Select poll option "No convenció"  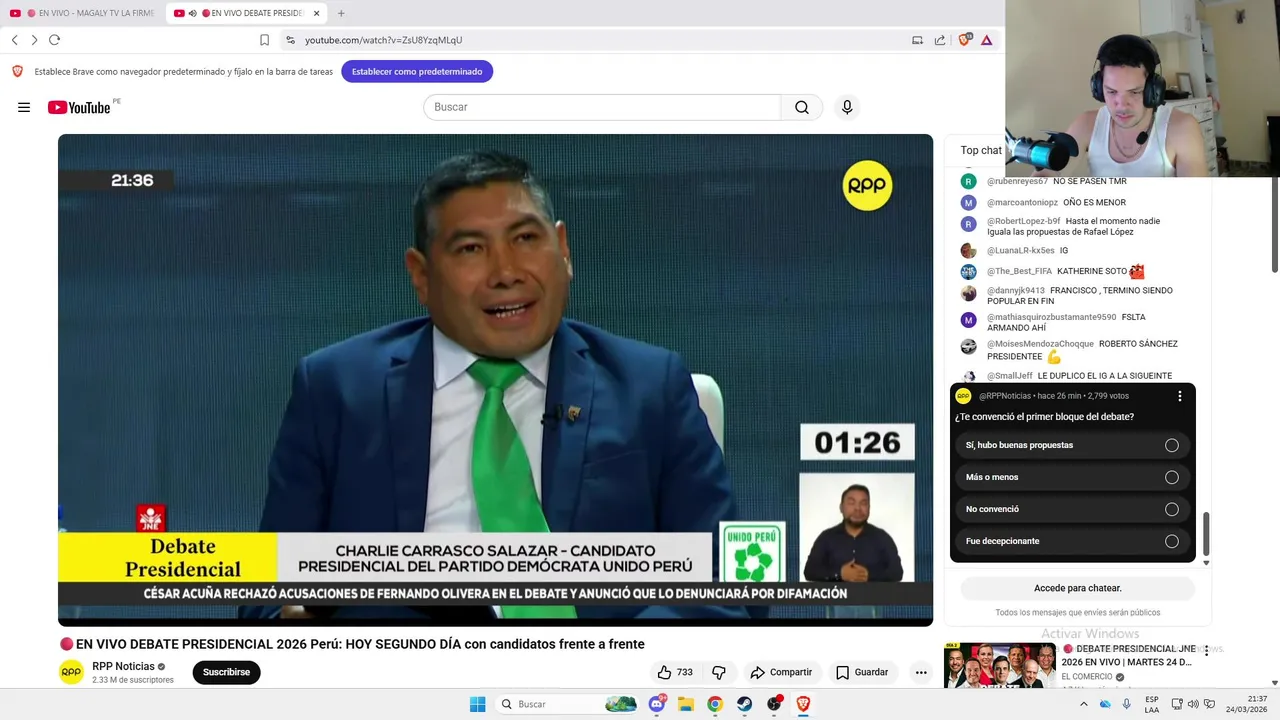tap(1072, 509)
